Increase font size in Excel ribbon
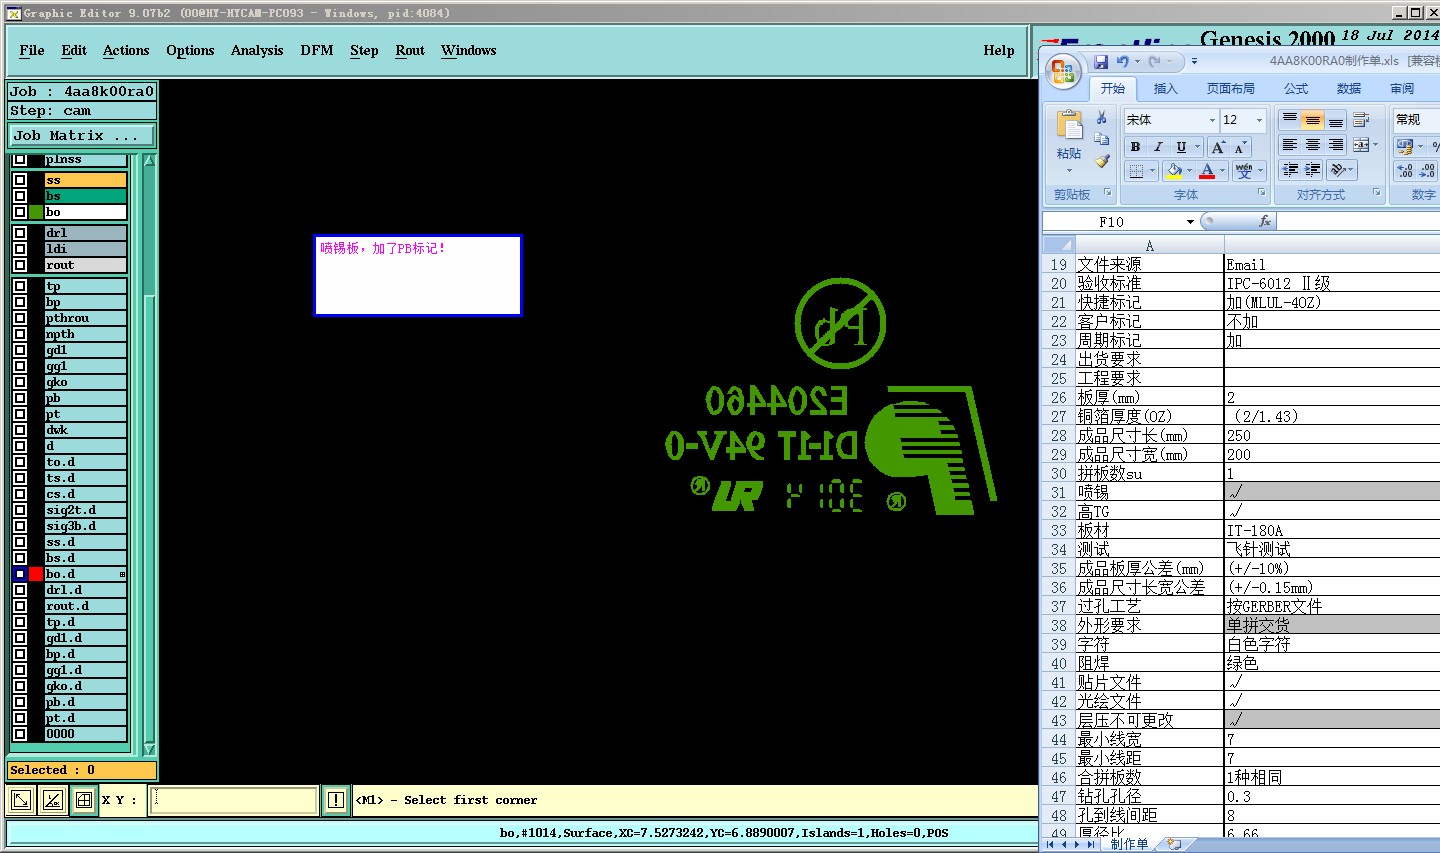This screenshot has height=853, width=1440. (1218, 147)
